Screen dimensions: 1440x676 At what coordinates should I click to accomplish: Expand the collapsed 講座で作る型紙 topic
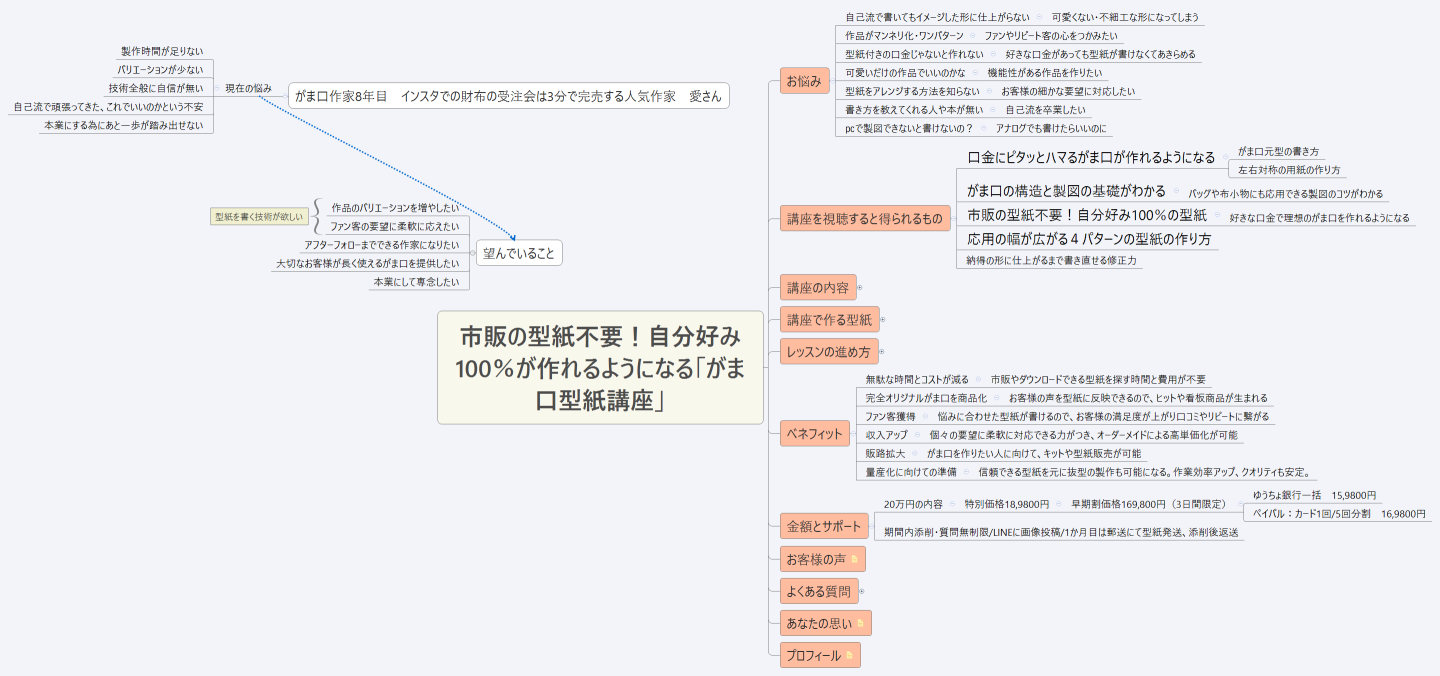pyautogui.click(x=883, y=320)
